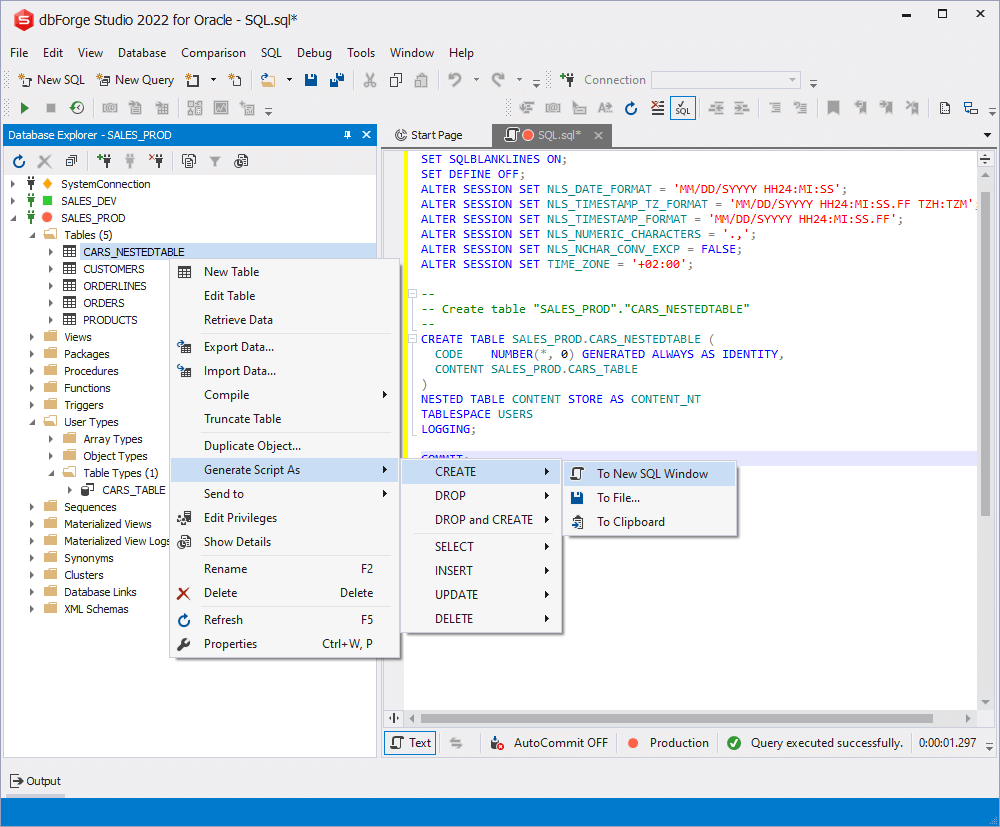Click the Open file folder icon
The image size is (1000, 827).
pos(268,80)
